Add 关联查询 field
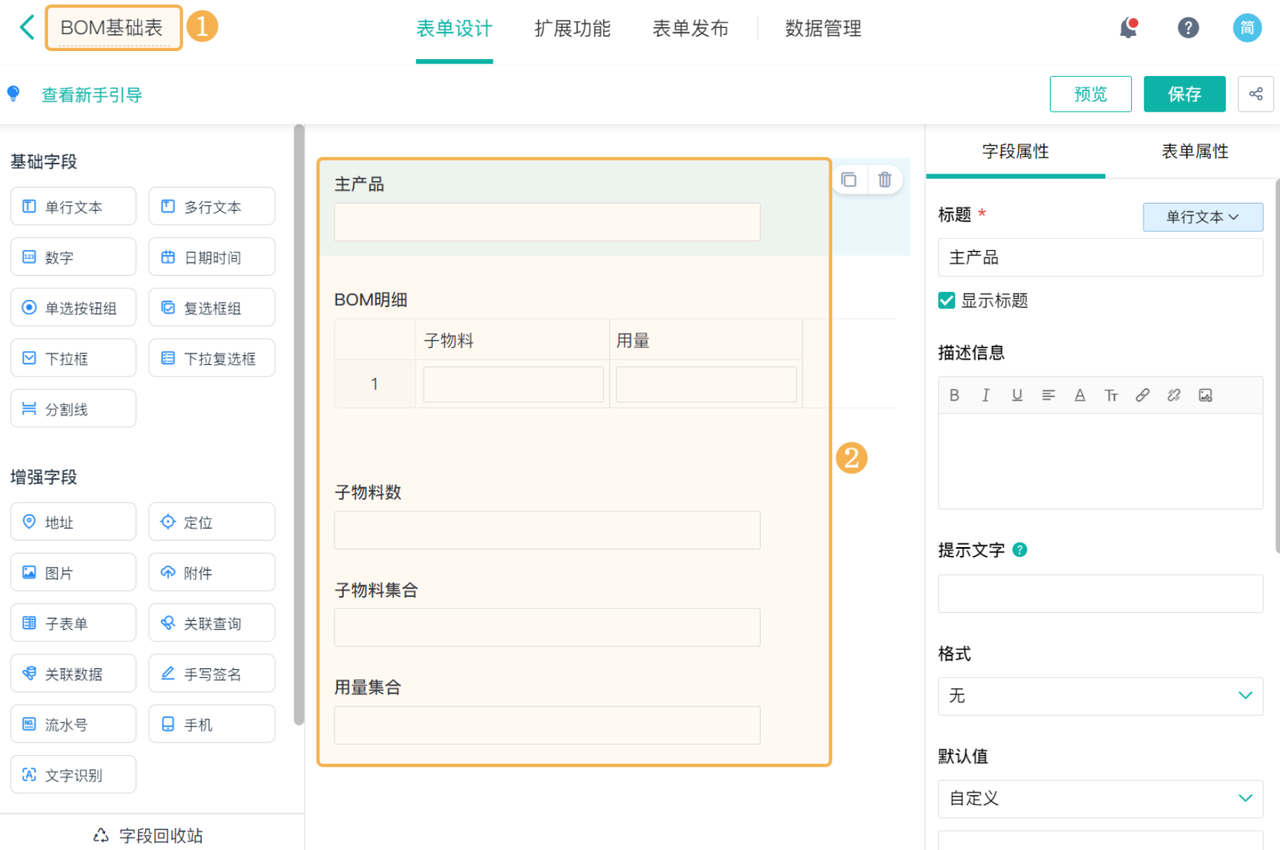Screen dimensions: 1280x850 (212, 623)
